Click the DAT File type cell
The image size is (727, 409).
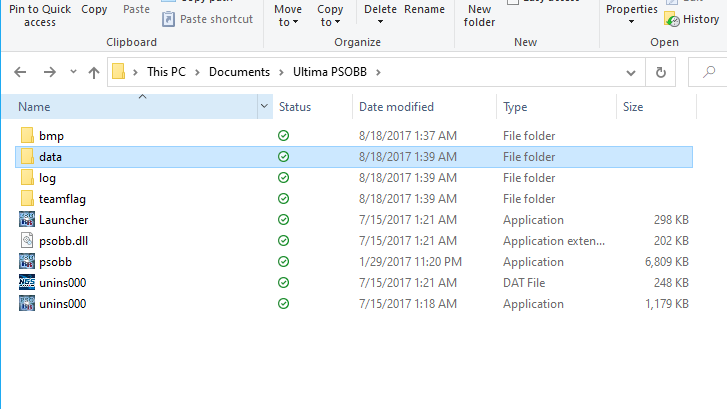coord(524,282)
